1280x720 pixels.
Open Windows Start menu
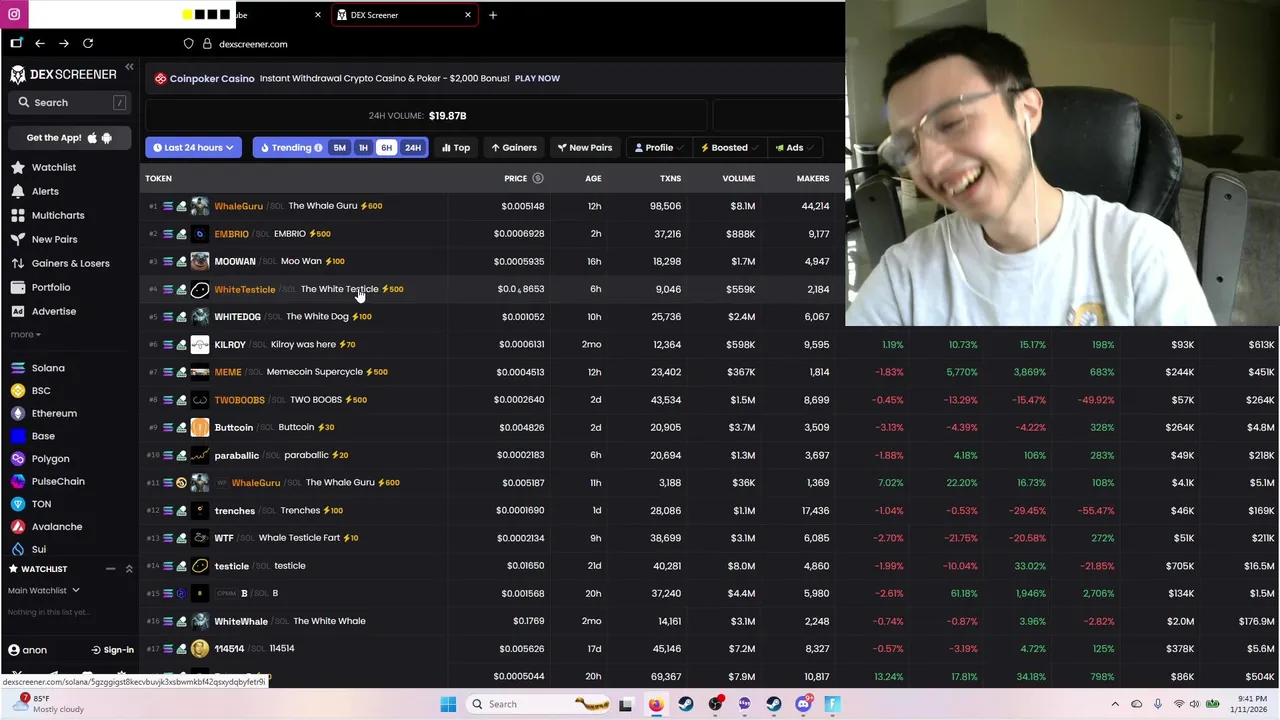448,704
